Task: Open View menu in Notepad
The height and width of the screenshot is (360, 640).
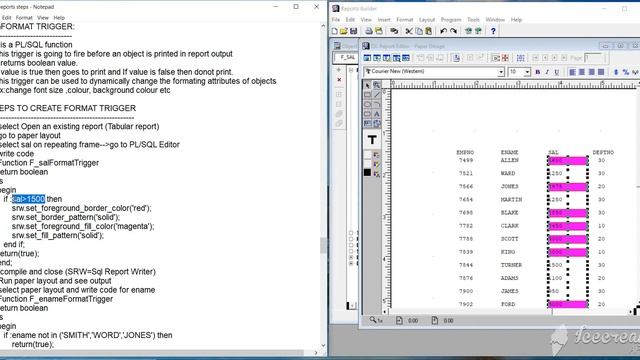Action: point(42,18)
